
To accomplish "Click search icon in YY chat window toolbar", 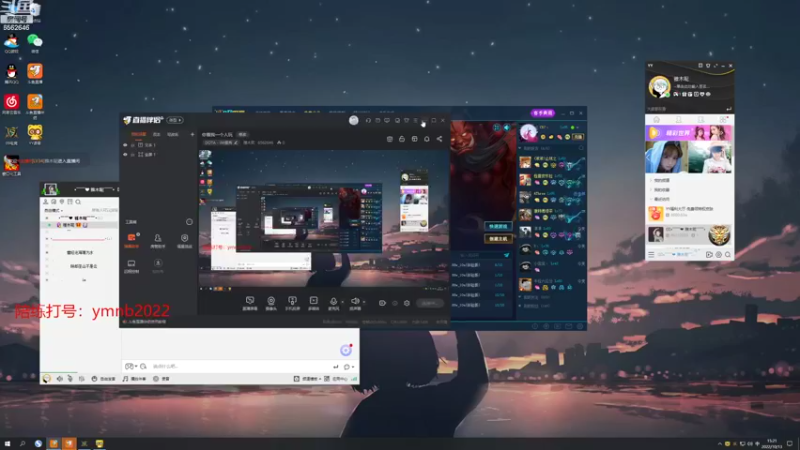I will 78,202.
